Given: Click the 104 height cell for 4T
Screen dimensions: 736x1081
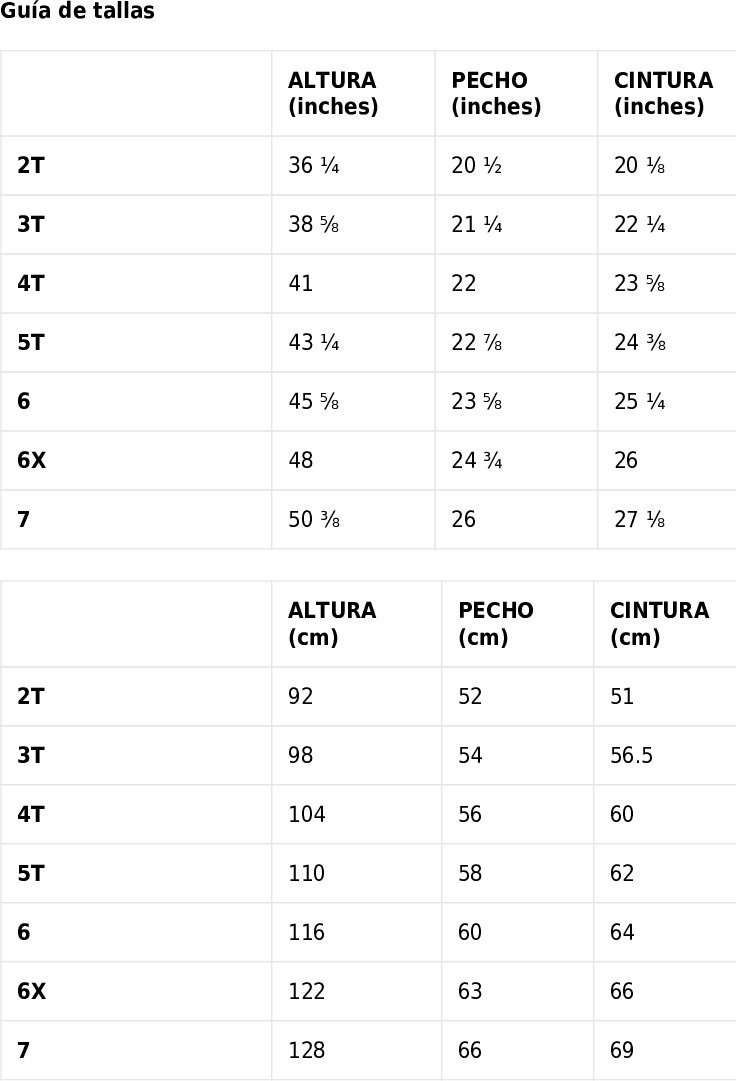Looking at the screenshot, I should (x=307, y=814).
